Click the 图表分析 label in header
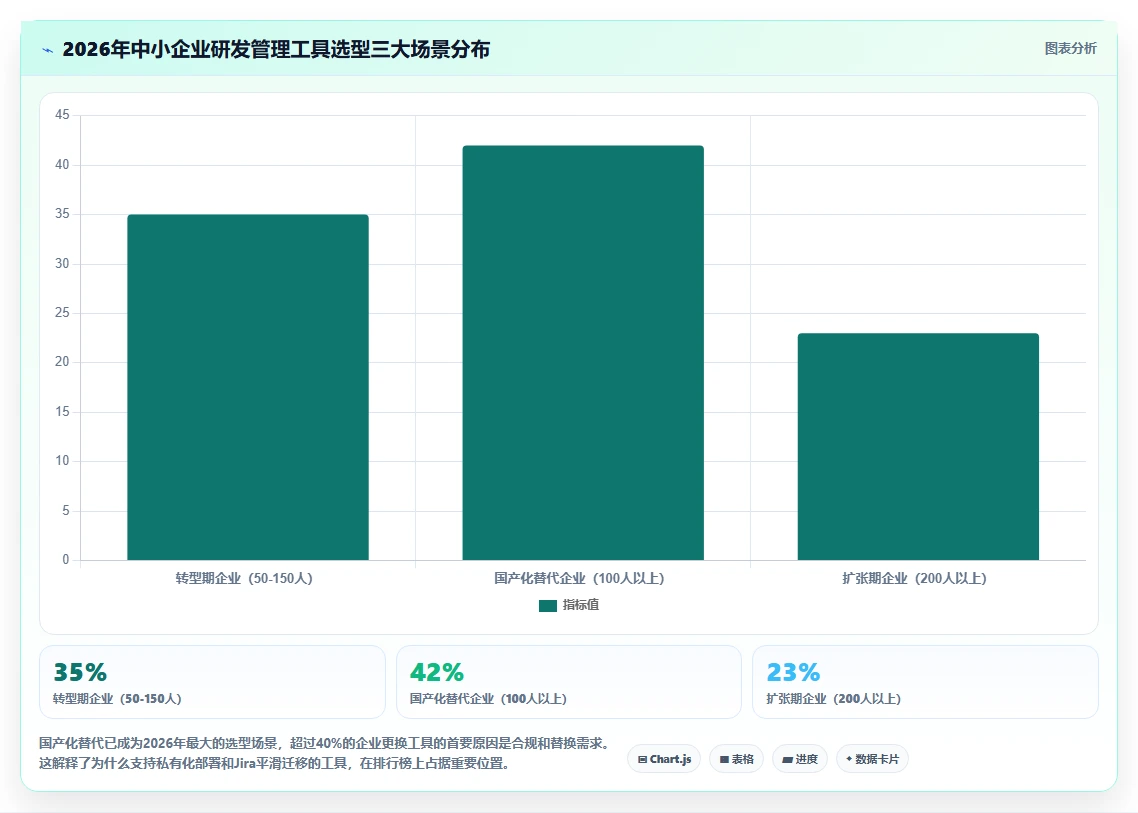The height and width of the screenshot is (813, 1138). click(x=1071, y=49)
